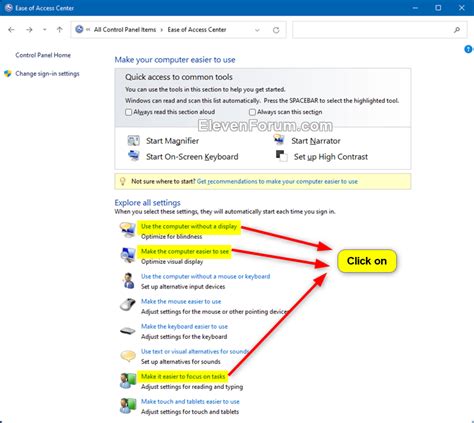Refresh the address bar location
Image resolution: width=474 pixels, height=423 pixels.
click(x=276, y=30)
